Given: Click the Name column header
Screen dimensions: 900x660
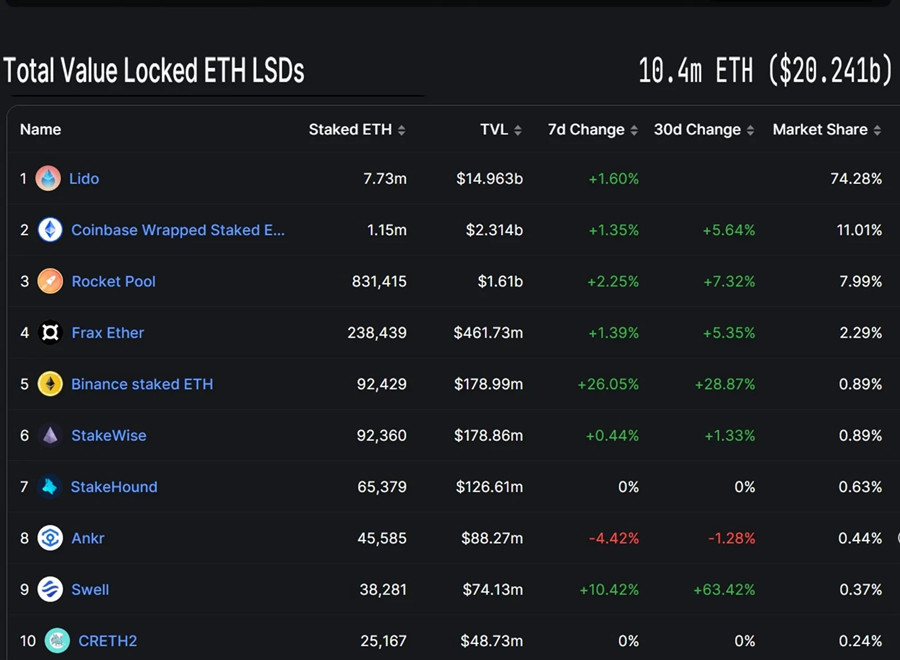Looking at the screenshot, I should 40,129.
